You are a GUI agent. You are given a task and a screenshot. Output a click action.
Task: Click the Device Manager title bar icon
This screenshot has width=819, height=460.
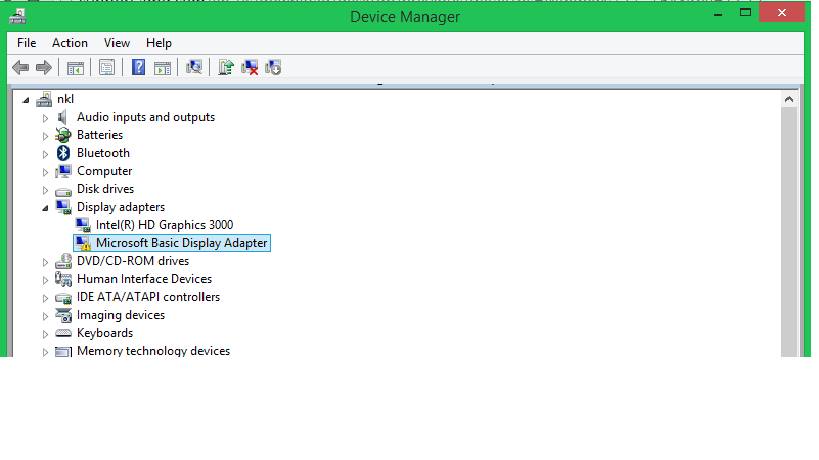pos(17,16)
